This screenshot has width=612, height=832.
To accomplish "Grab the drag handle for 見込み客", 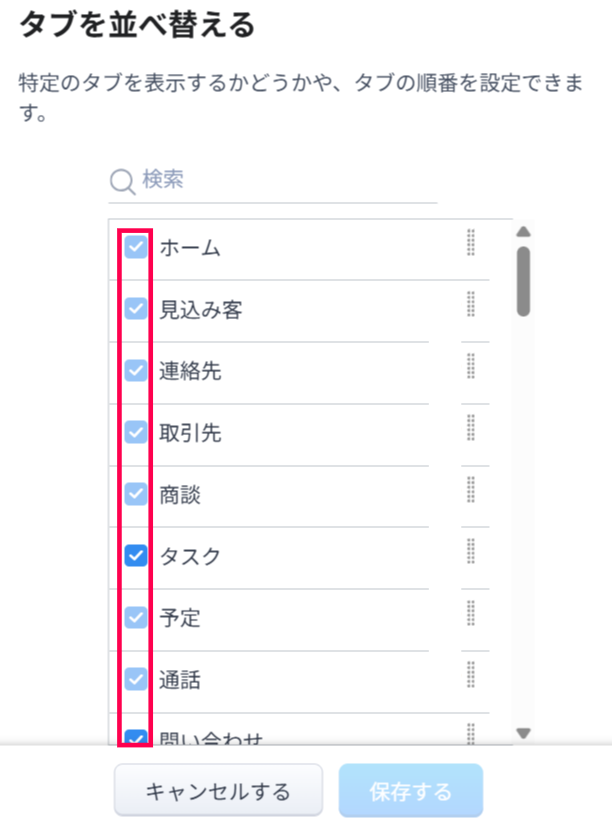I will click(471, 306).
